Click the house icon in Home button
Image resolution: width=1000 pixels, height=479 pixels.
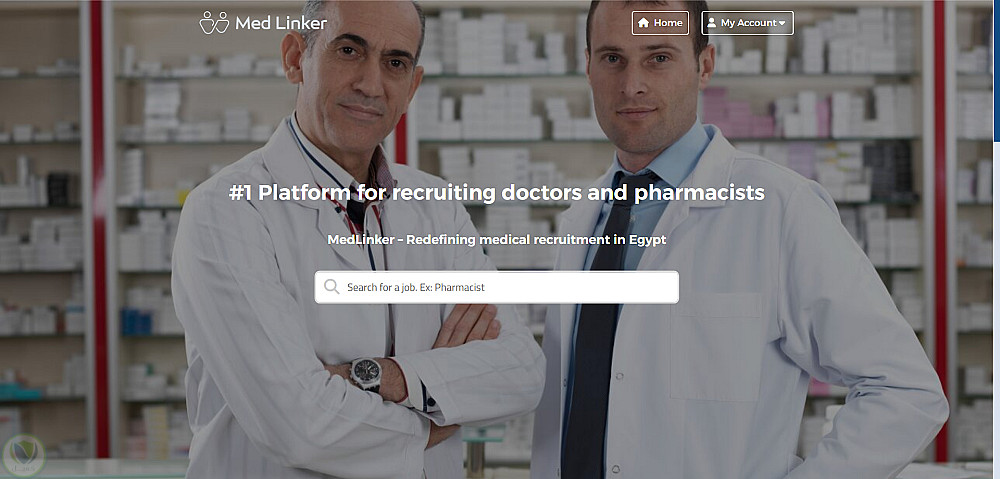pos(643,23)
